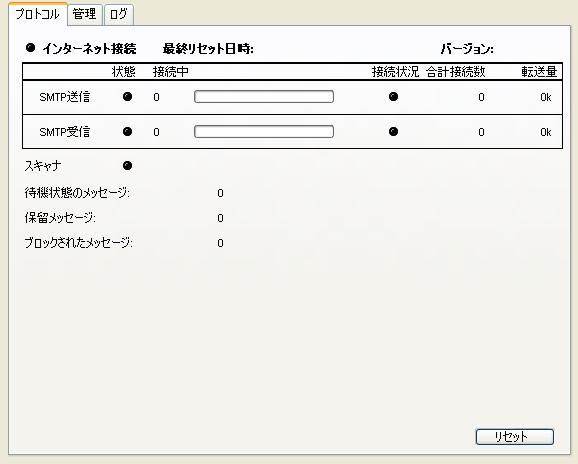Click the 保留メッセージ count value

pos(220,218)
